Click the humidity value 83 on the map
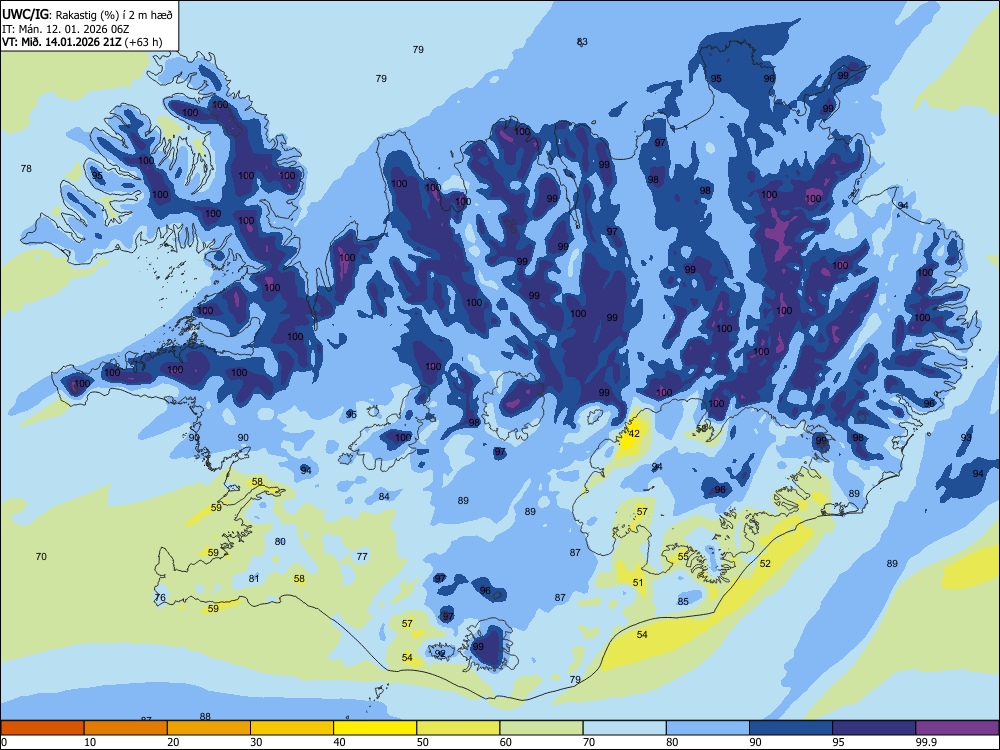Viewport: 1000px width, 750px height. 582,41
